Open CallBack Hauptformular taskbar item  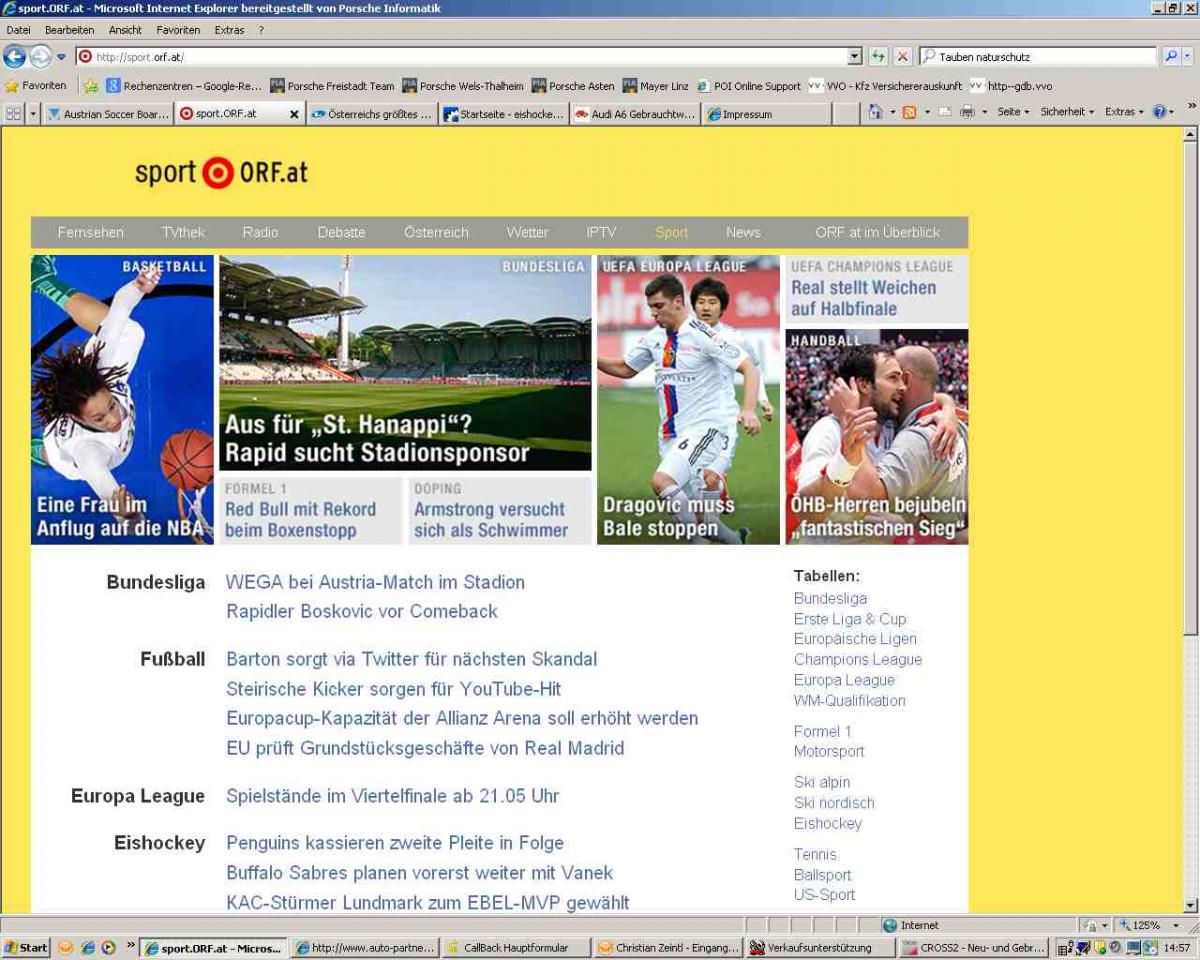click(516, 948)
